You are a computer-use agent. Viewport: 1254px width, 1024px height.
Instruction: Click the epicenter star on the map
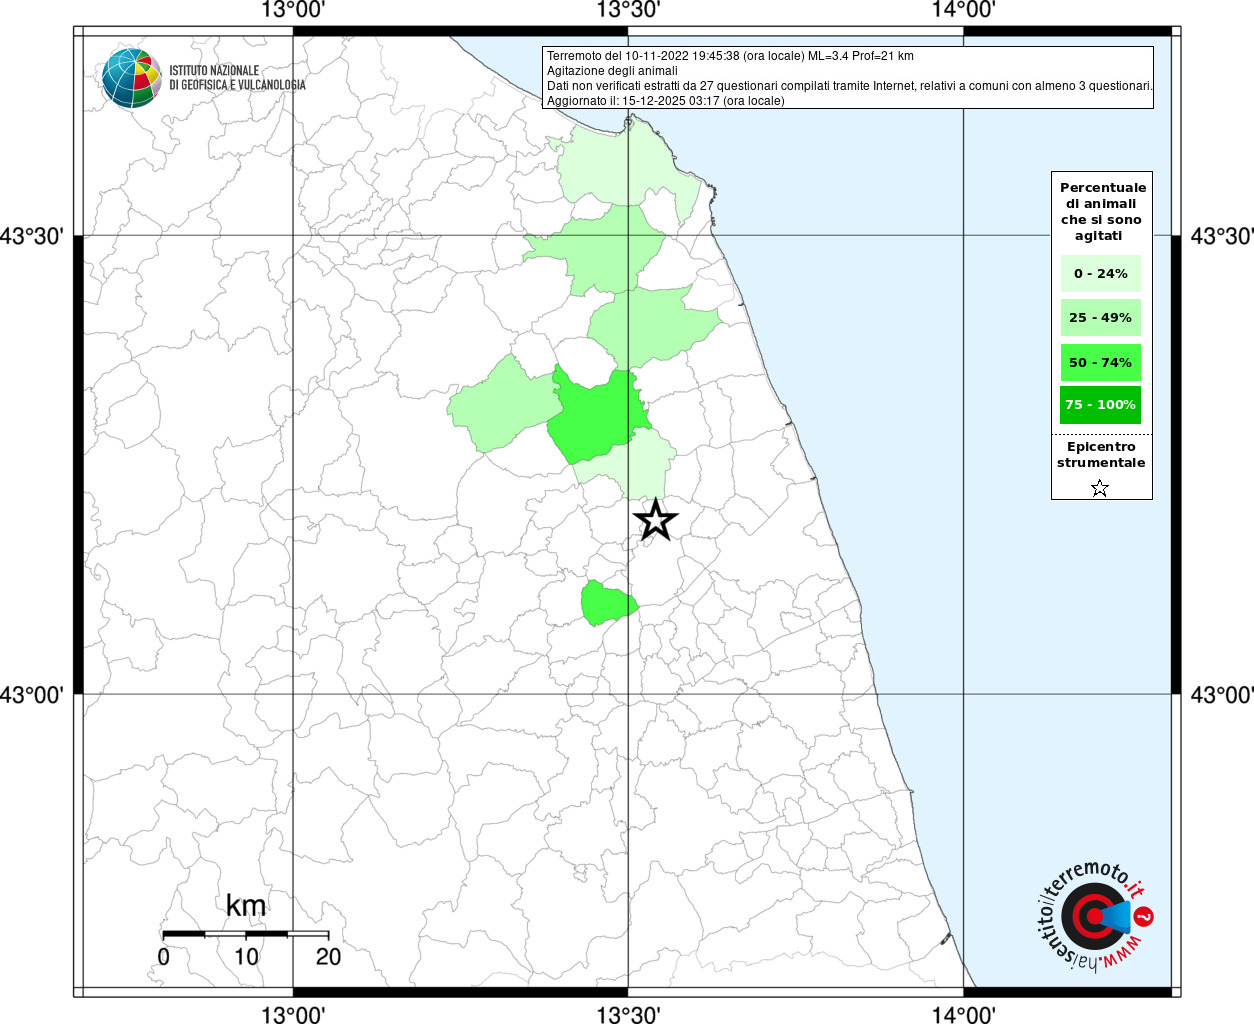tap(656, 520)
